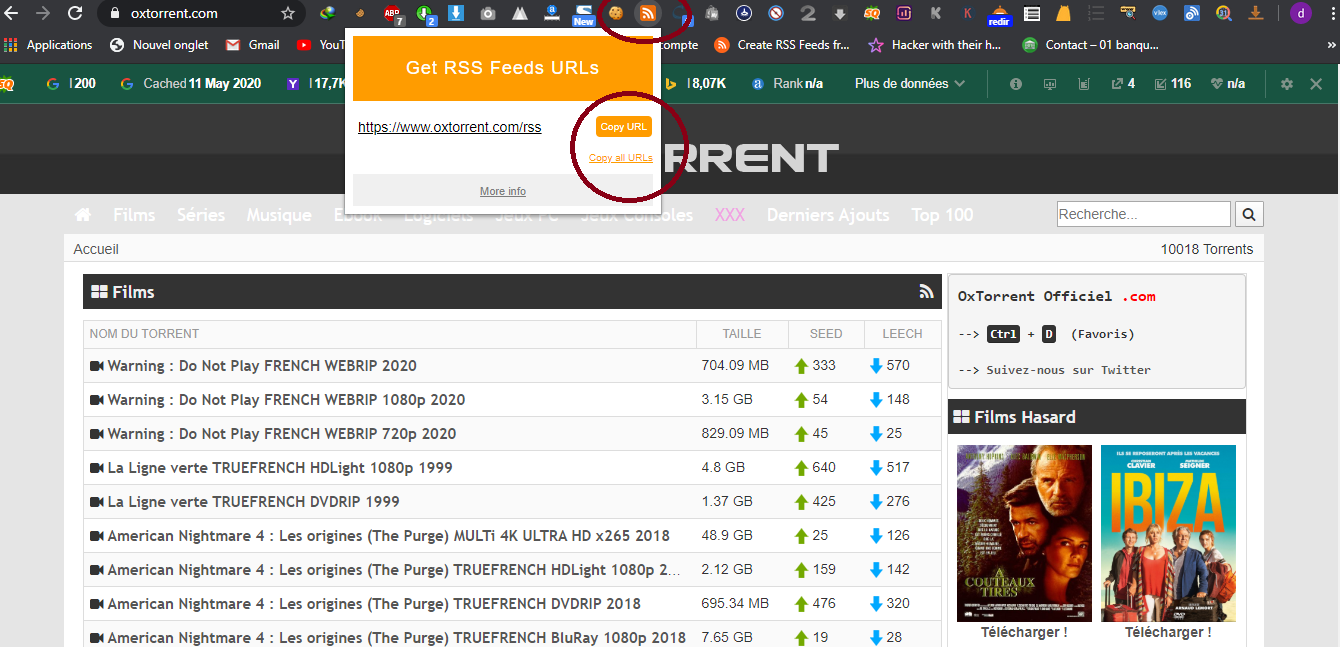
Task: Open the Create RSS Feeds bookmark
Action: tap(782, 45)
